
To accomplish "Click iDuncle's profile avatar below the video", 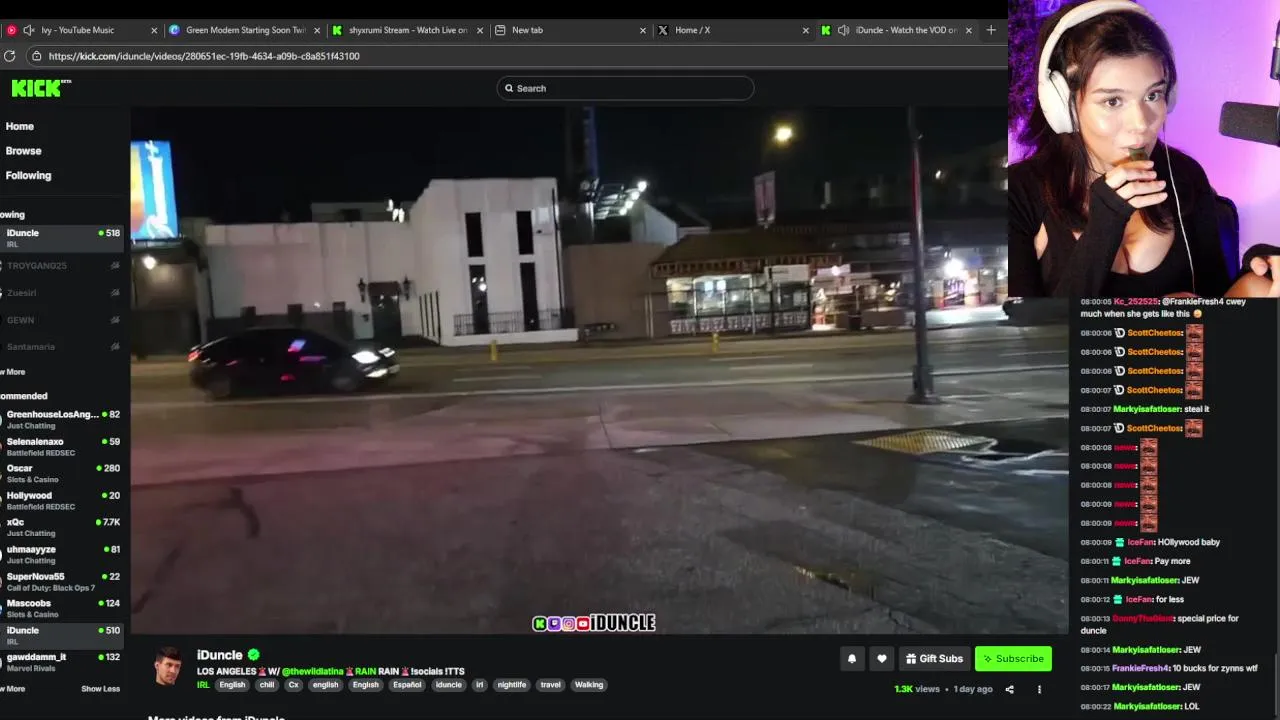I will point(168,667).
